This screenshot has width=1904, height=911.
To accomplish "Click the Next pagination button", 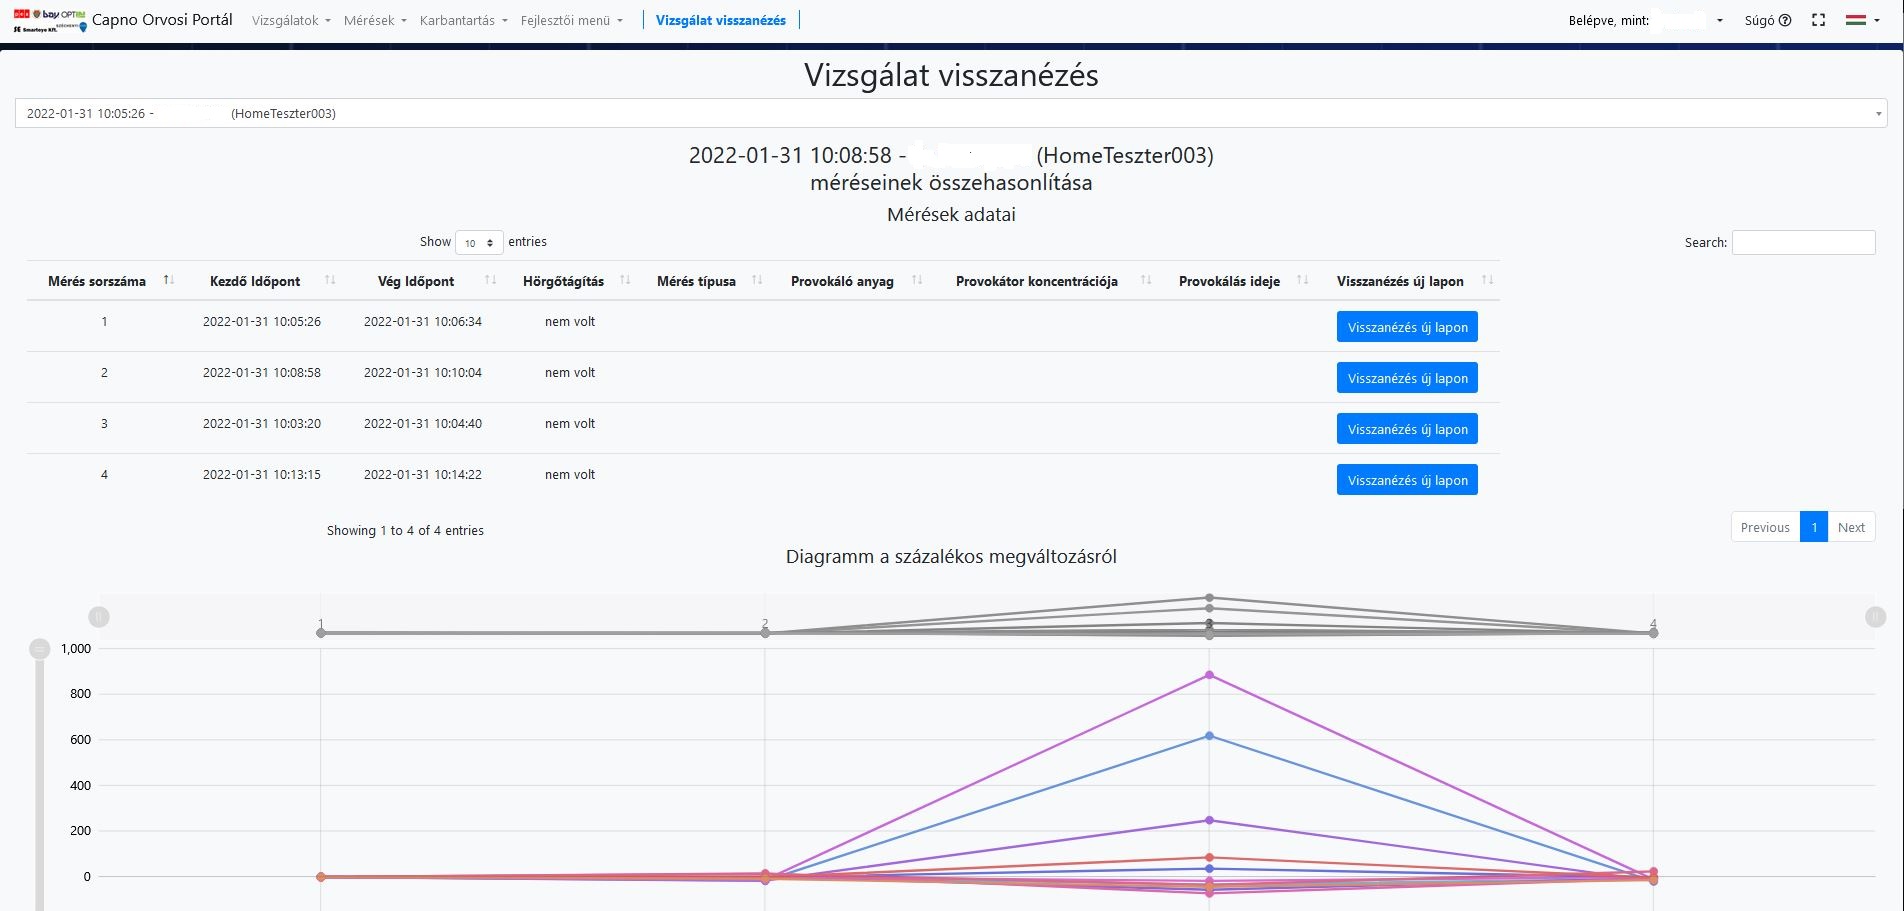I will tap(1851, 527).
